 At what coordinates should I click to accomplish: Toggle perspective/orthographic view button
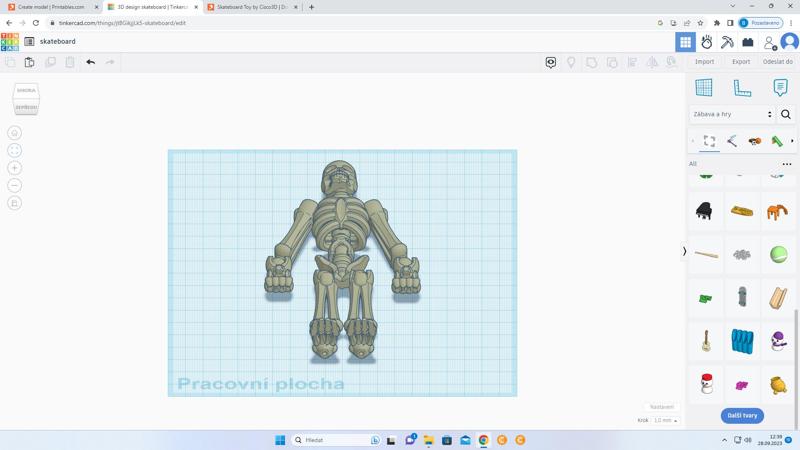coord(15,203)
